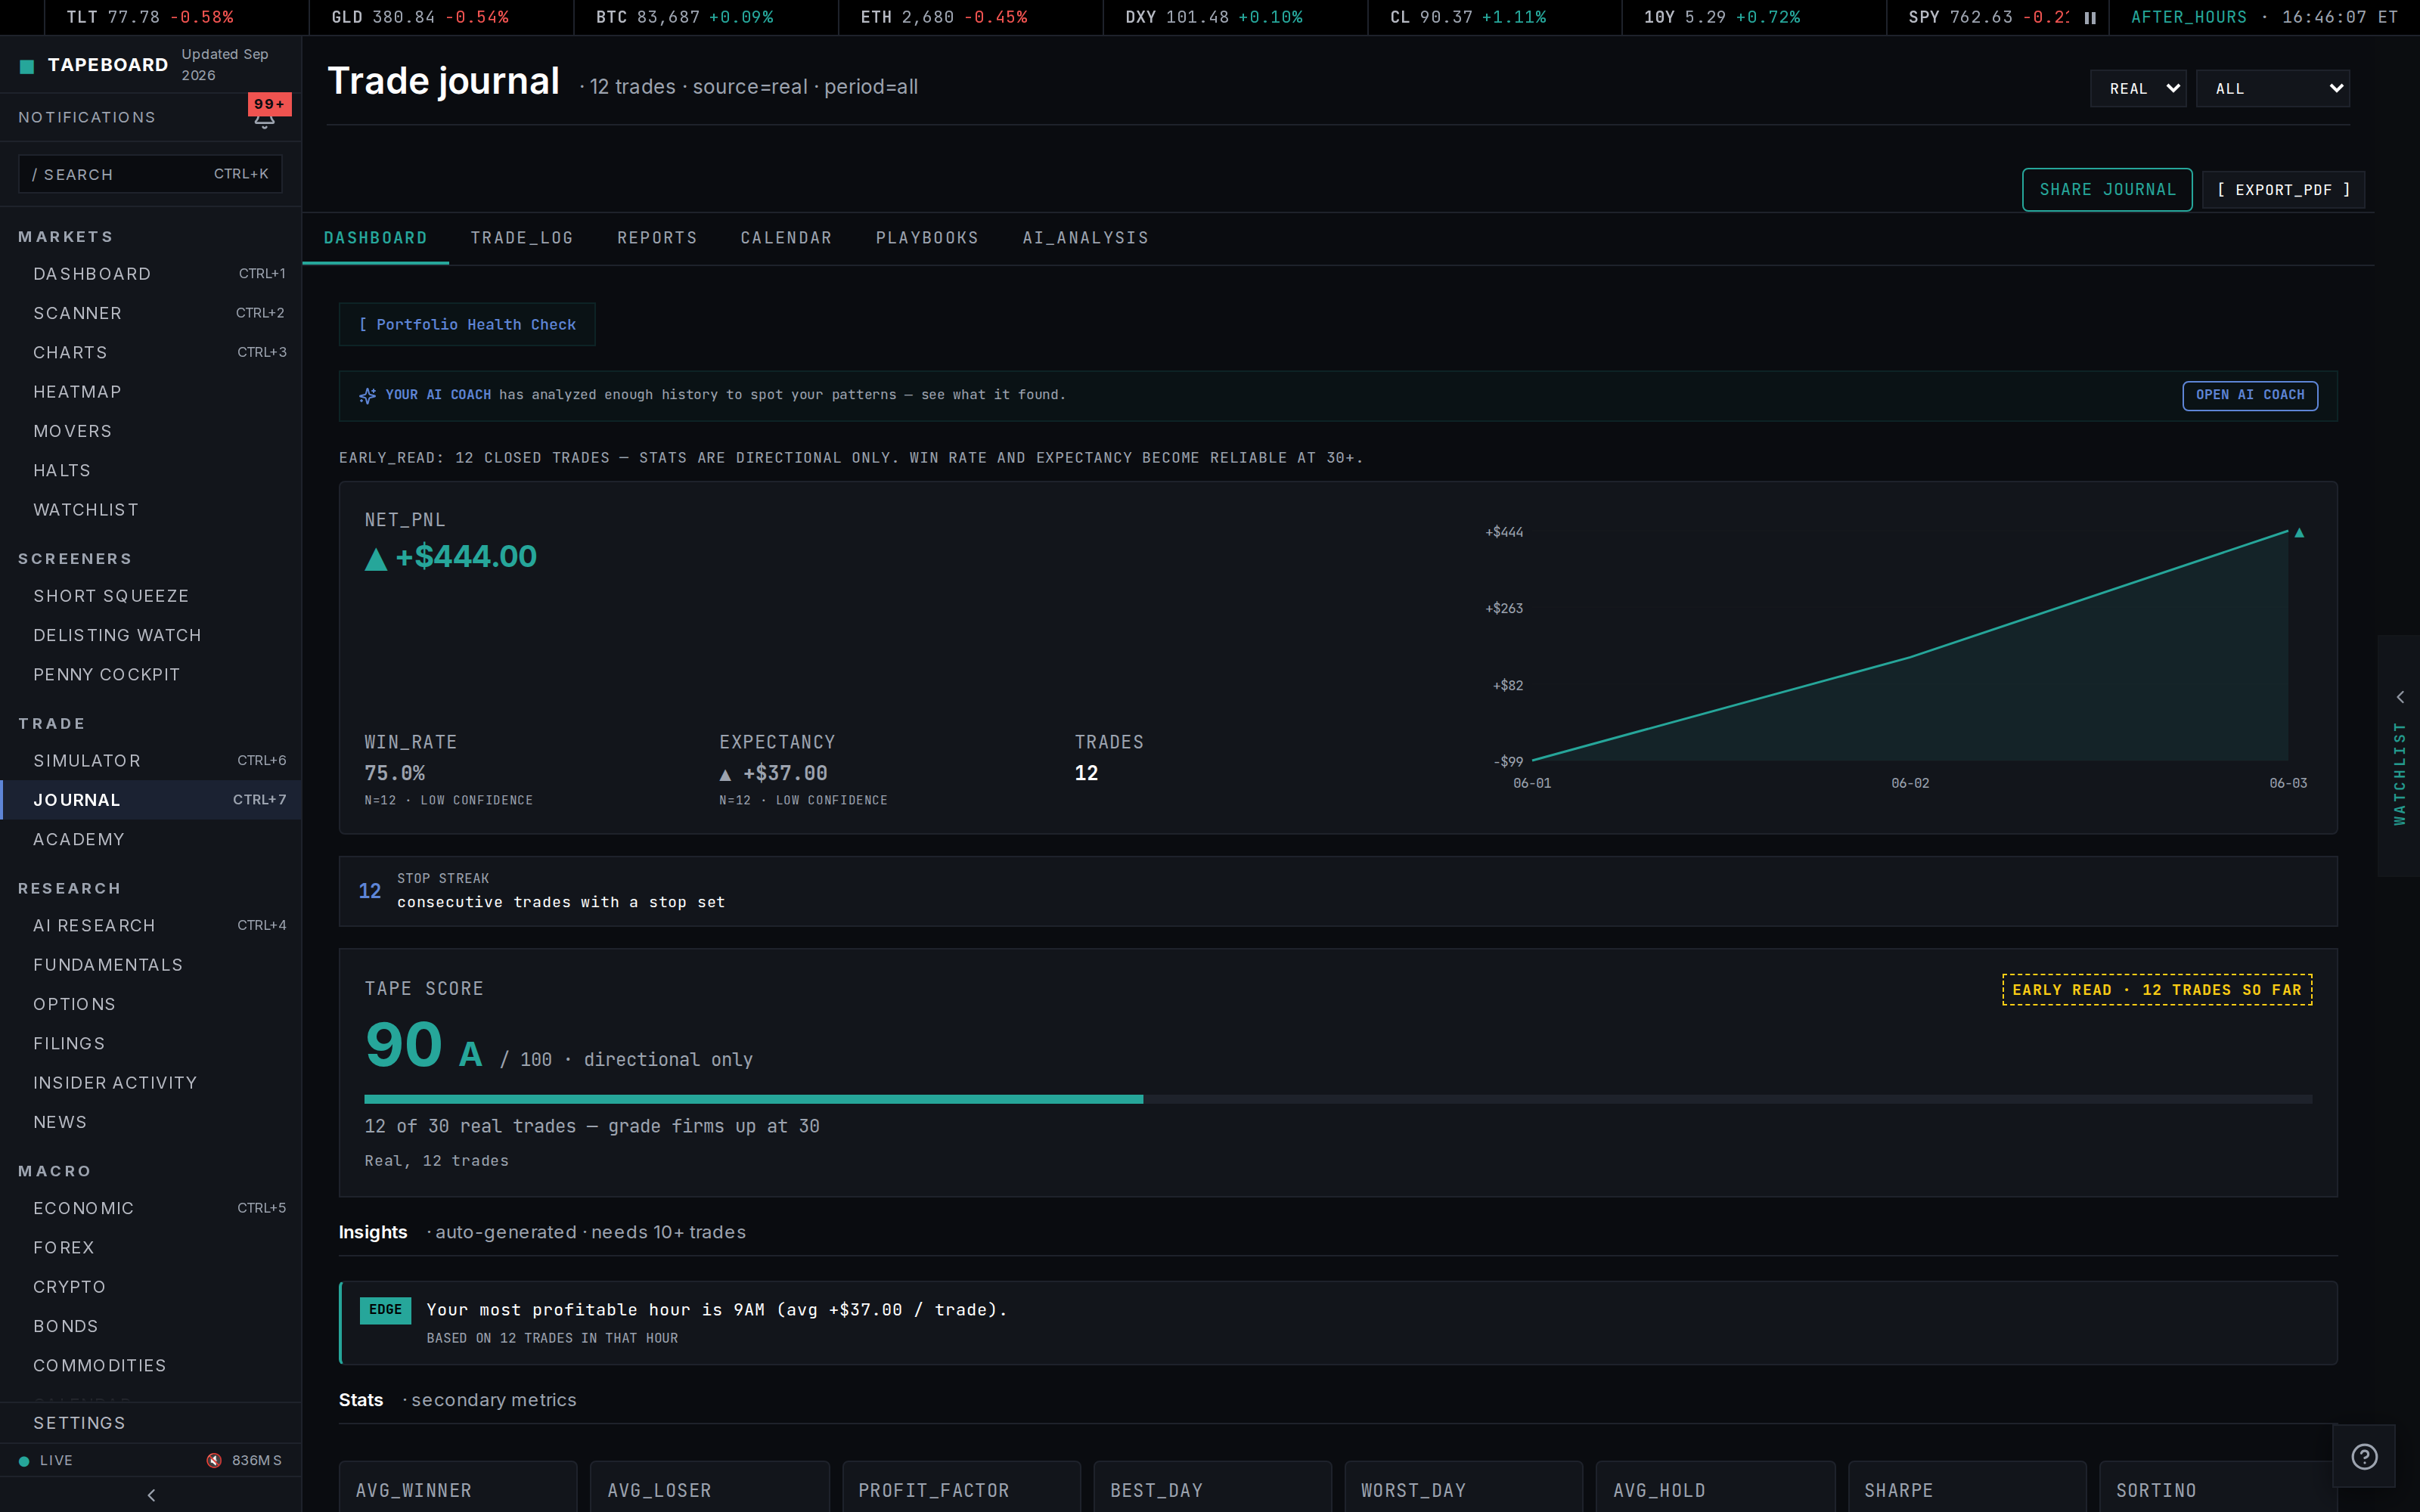Open Short Squeeze screener
2420x1512 pixels.
[151, 596]
